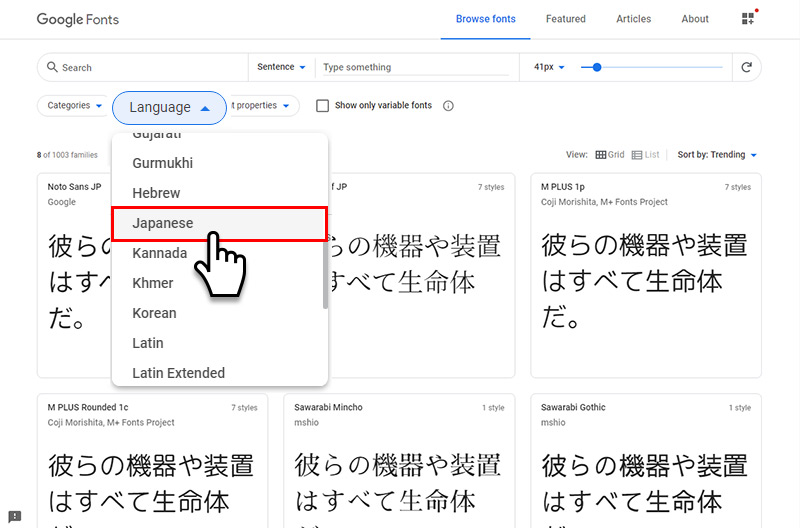Image resolution: width=800 pixels, height=528 pixels.
Task: Open the Sentence preview type dropdown
Action: pyautogui.click(x=281, y=67)
